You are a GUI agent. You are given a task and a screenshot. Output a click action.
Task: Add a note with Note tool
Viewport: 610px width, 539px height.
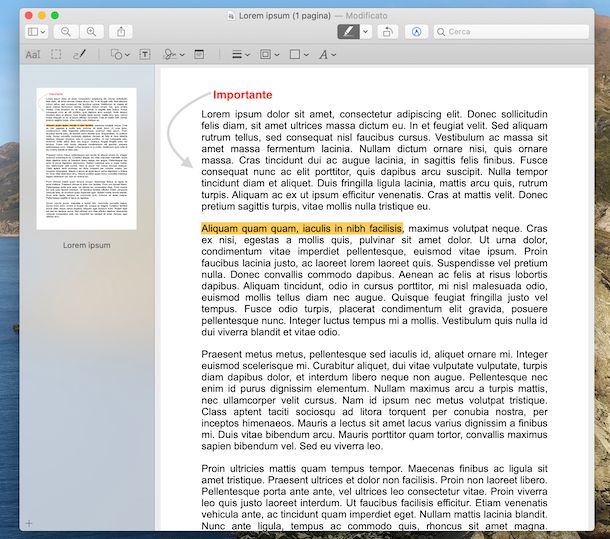(199, 54)
